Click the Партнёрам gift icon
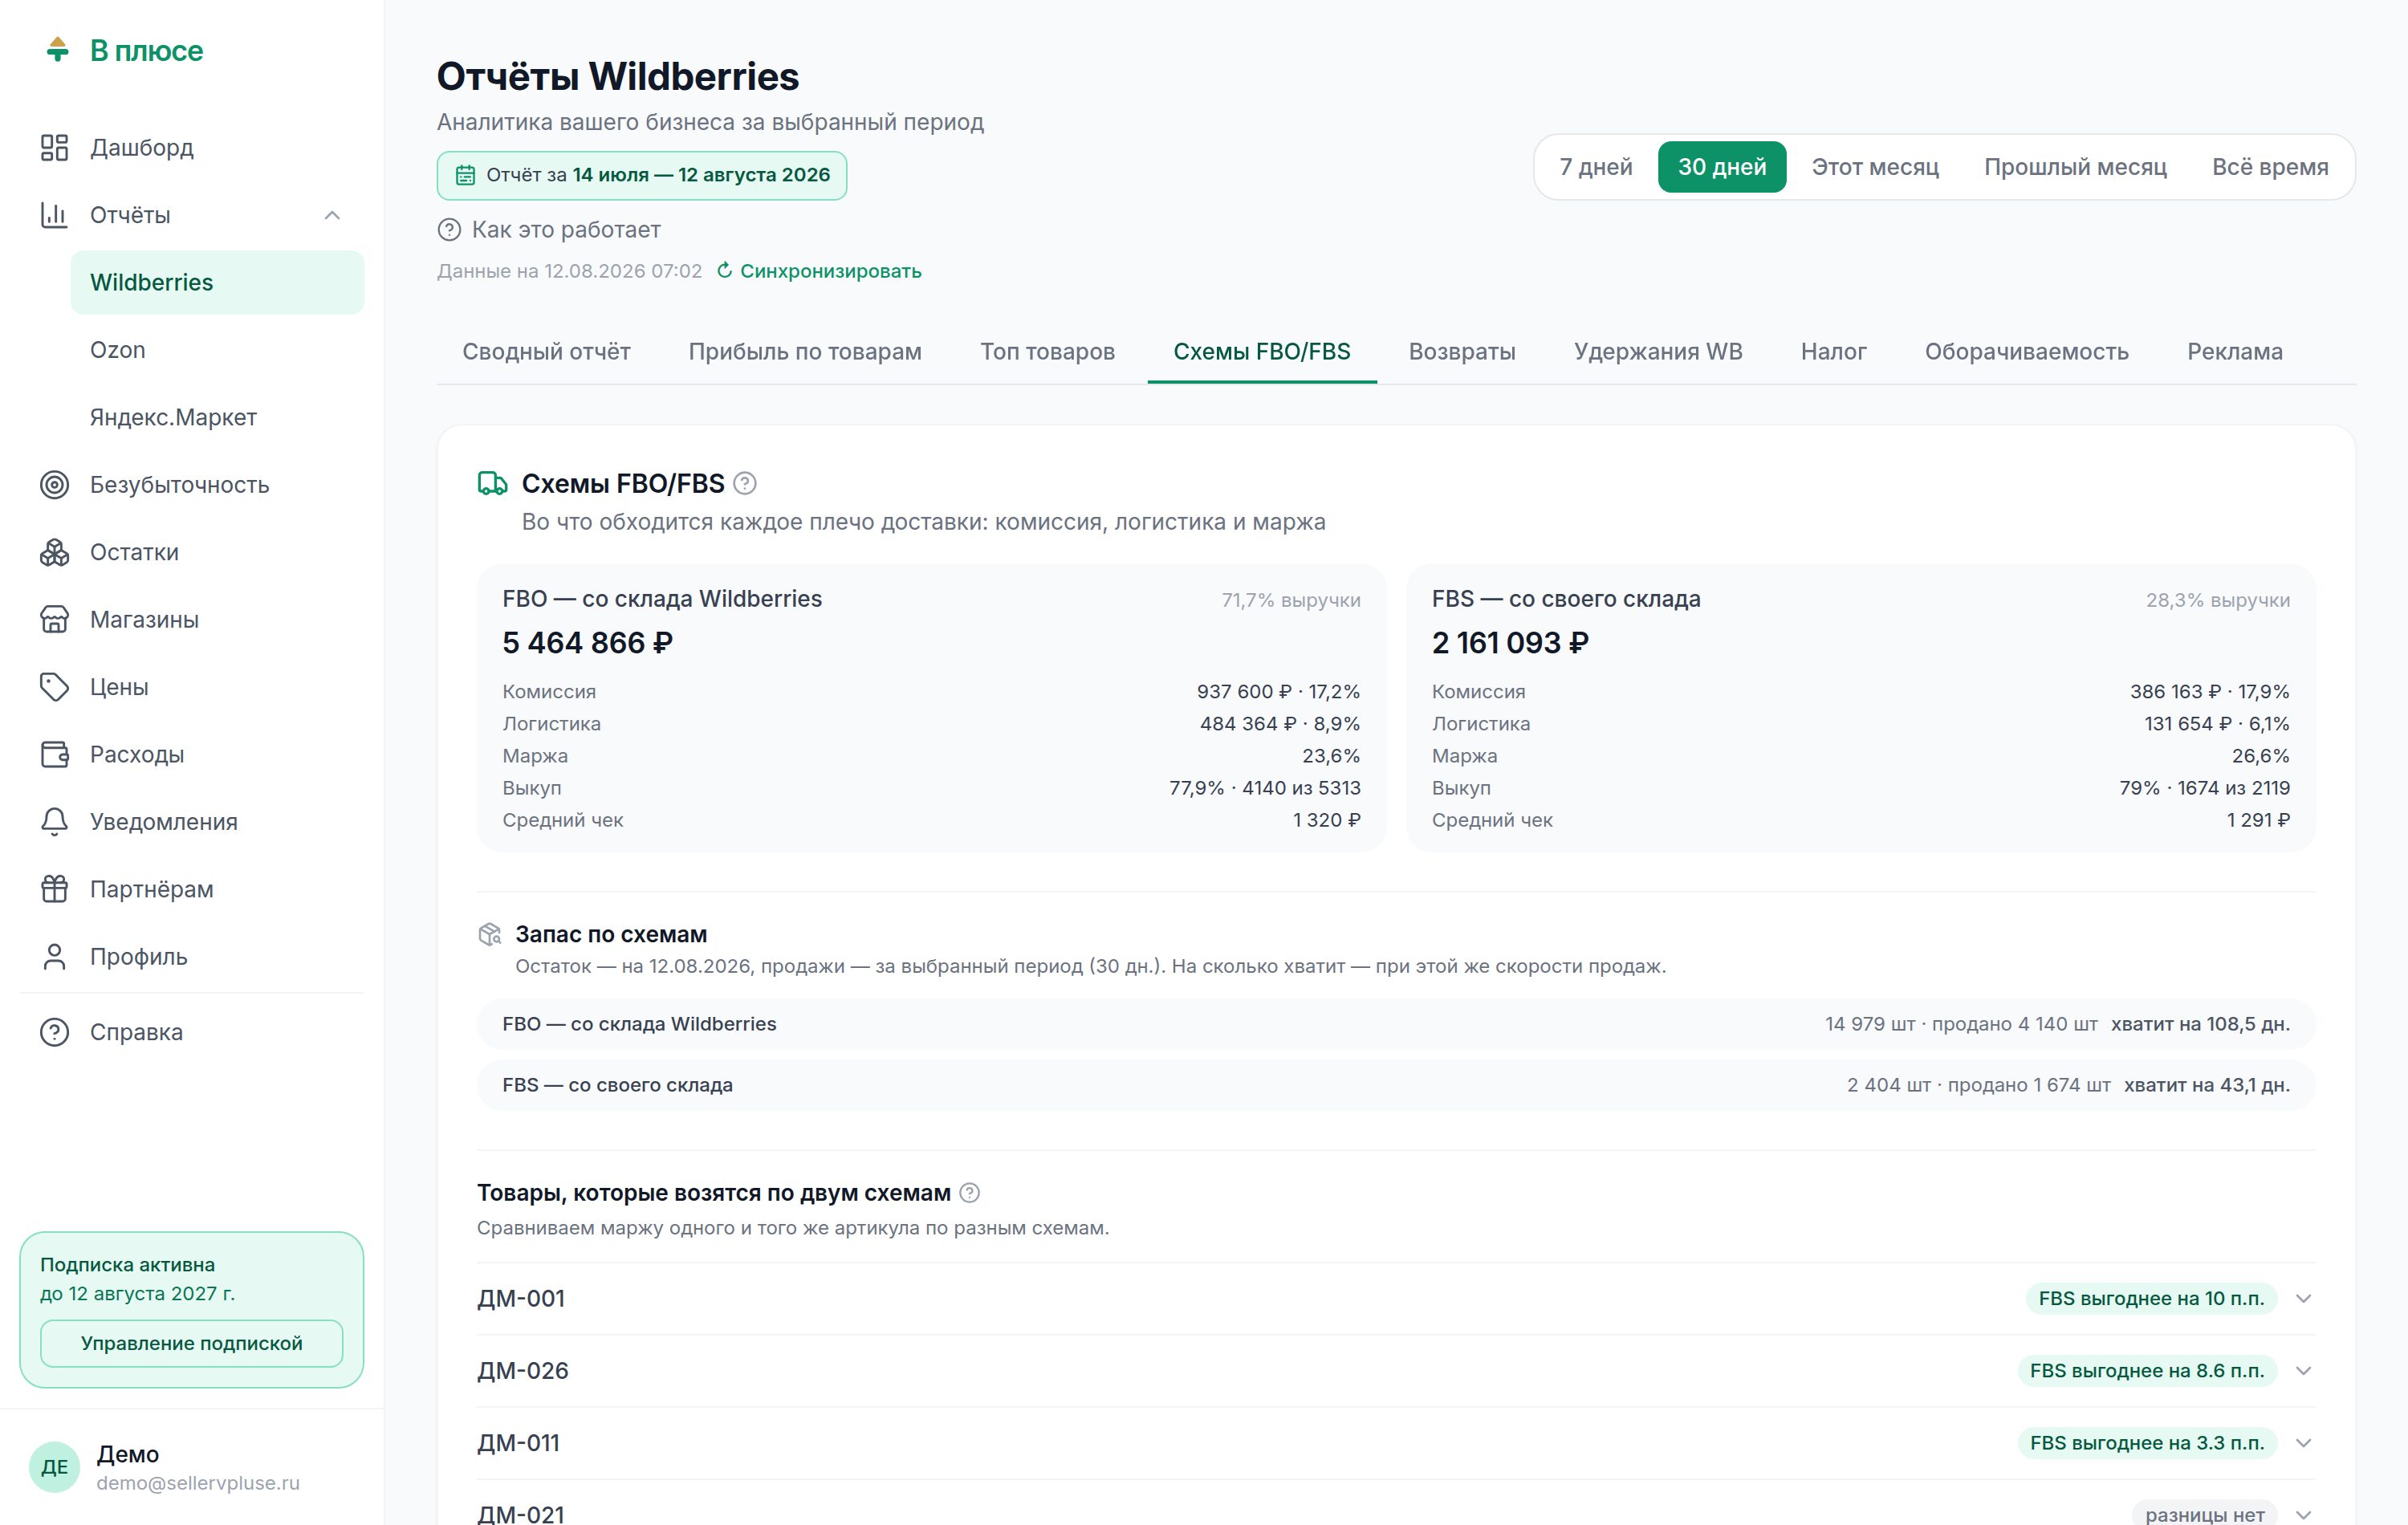 (54, 889)
